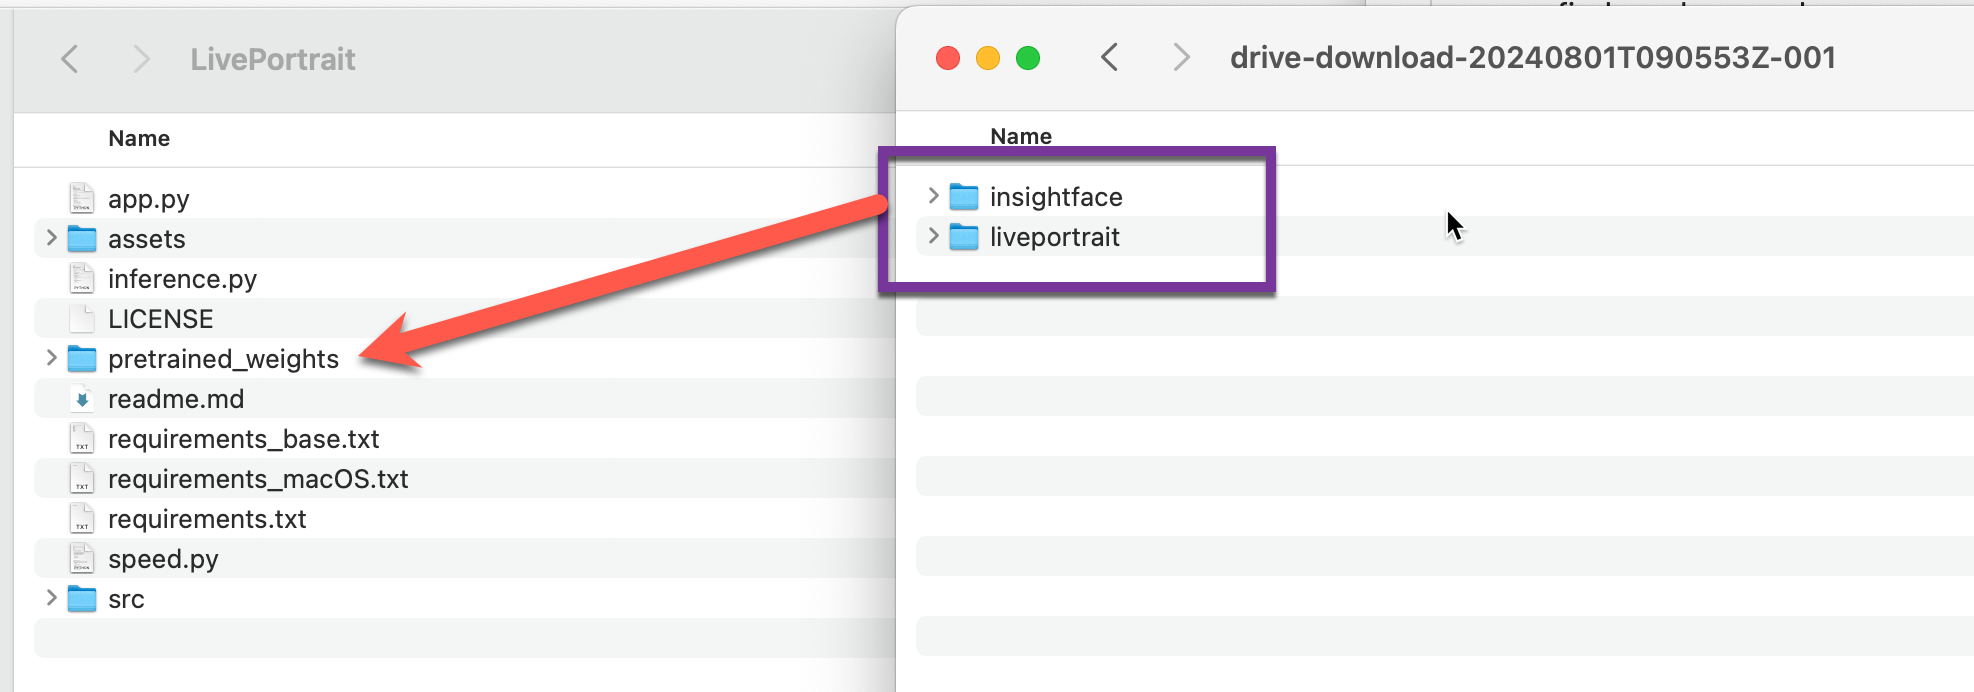Image resolution: width=1974 pixels, height=692 pixels.
Task: Click the liveportrait folder icon
Action: coord(964,236)
